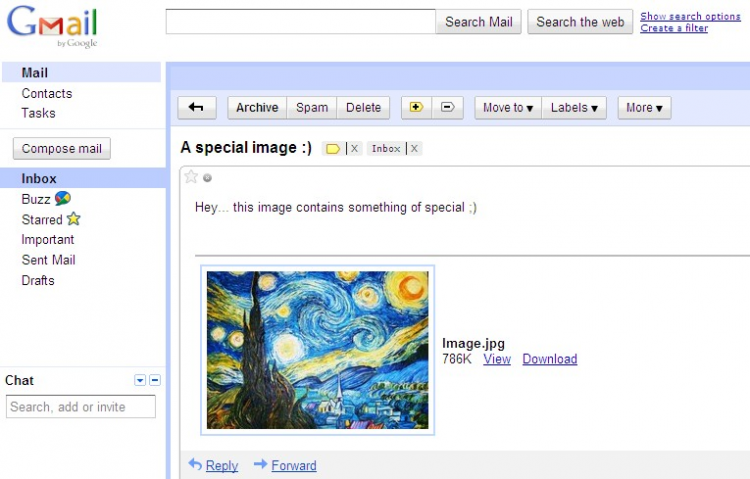Mark message as not important with minus icon
The image size is (750, 479).
[x=448, y=108]
